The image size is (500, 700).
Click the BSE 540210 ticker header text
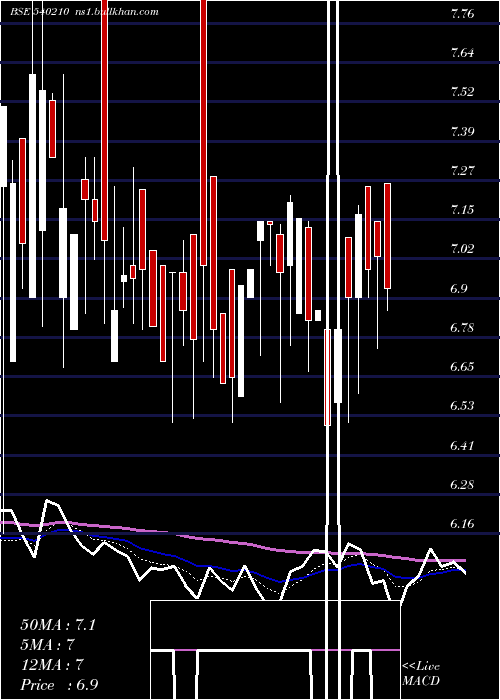click(39, 12)
